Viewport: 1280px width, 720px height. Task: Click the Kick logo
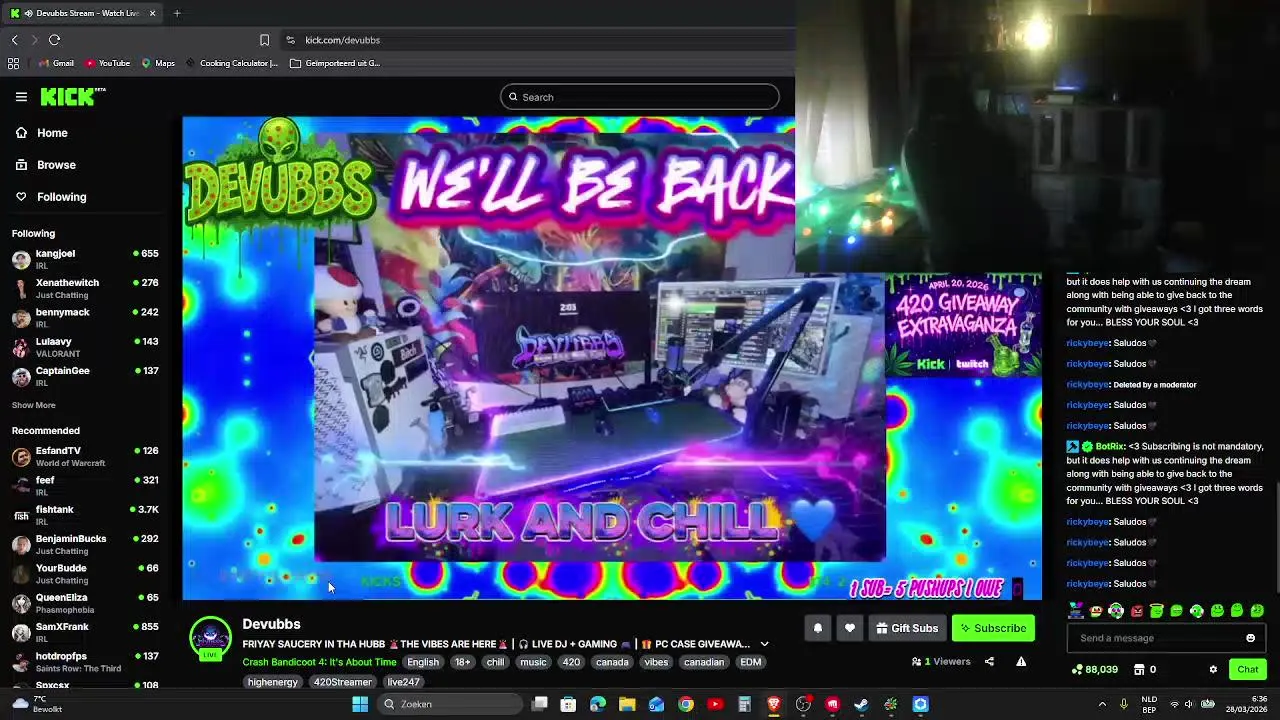tap(72, 97)
